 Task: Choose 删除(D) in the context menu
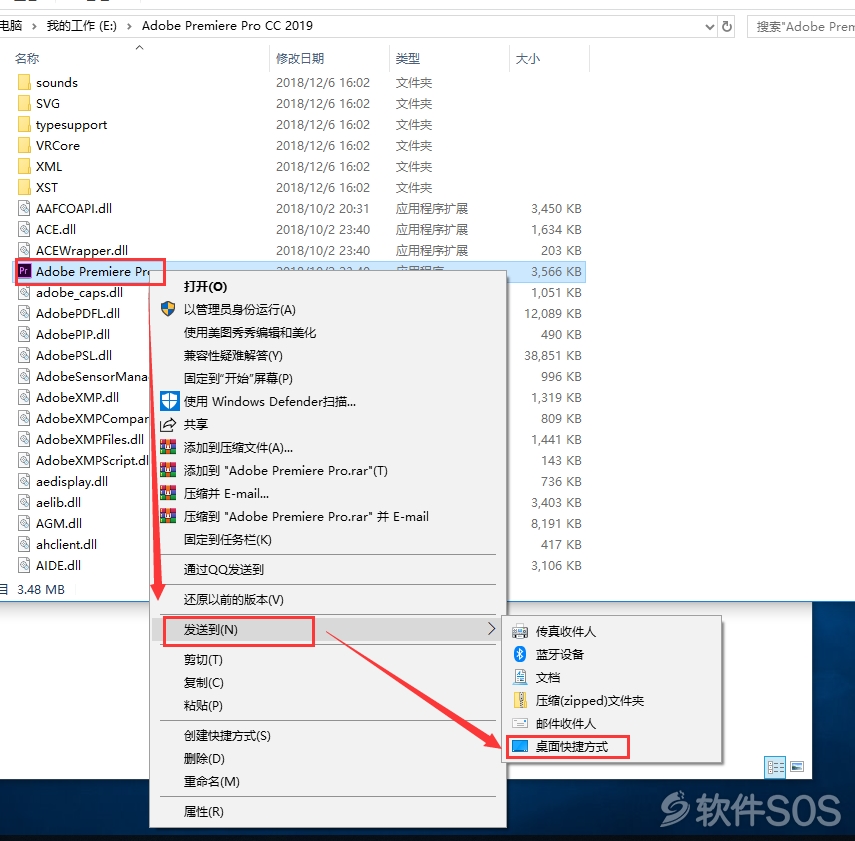(204, 758)
